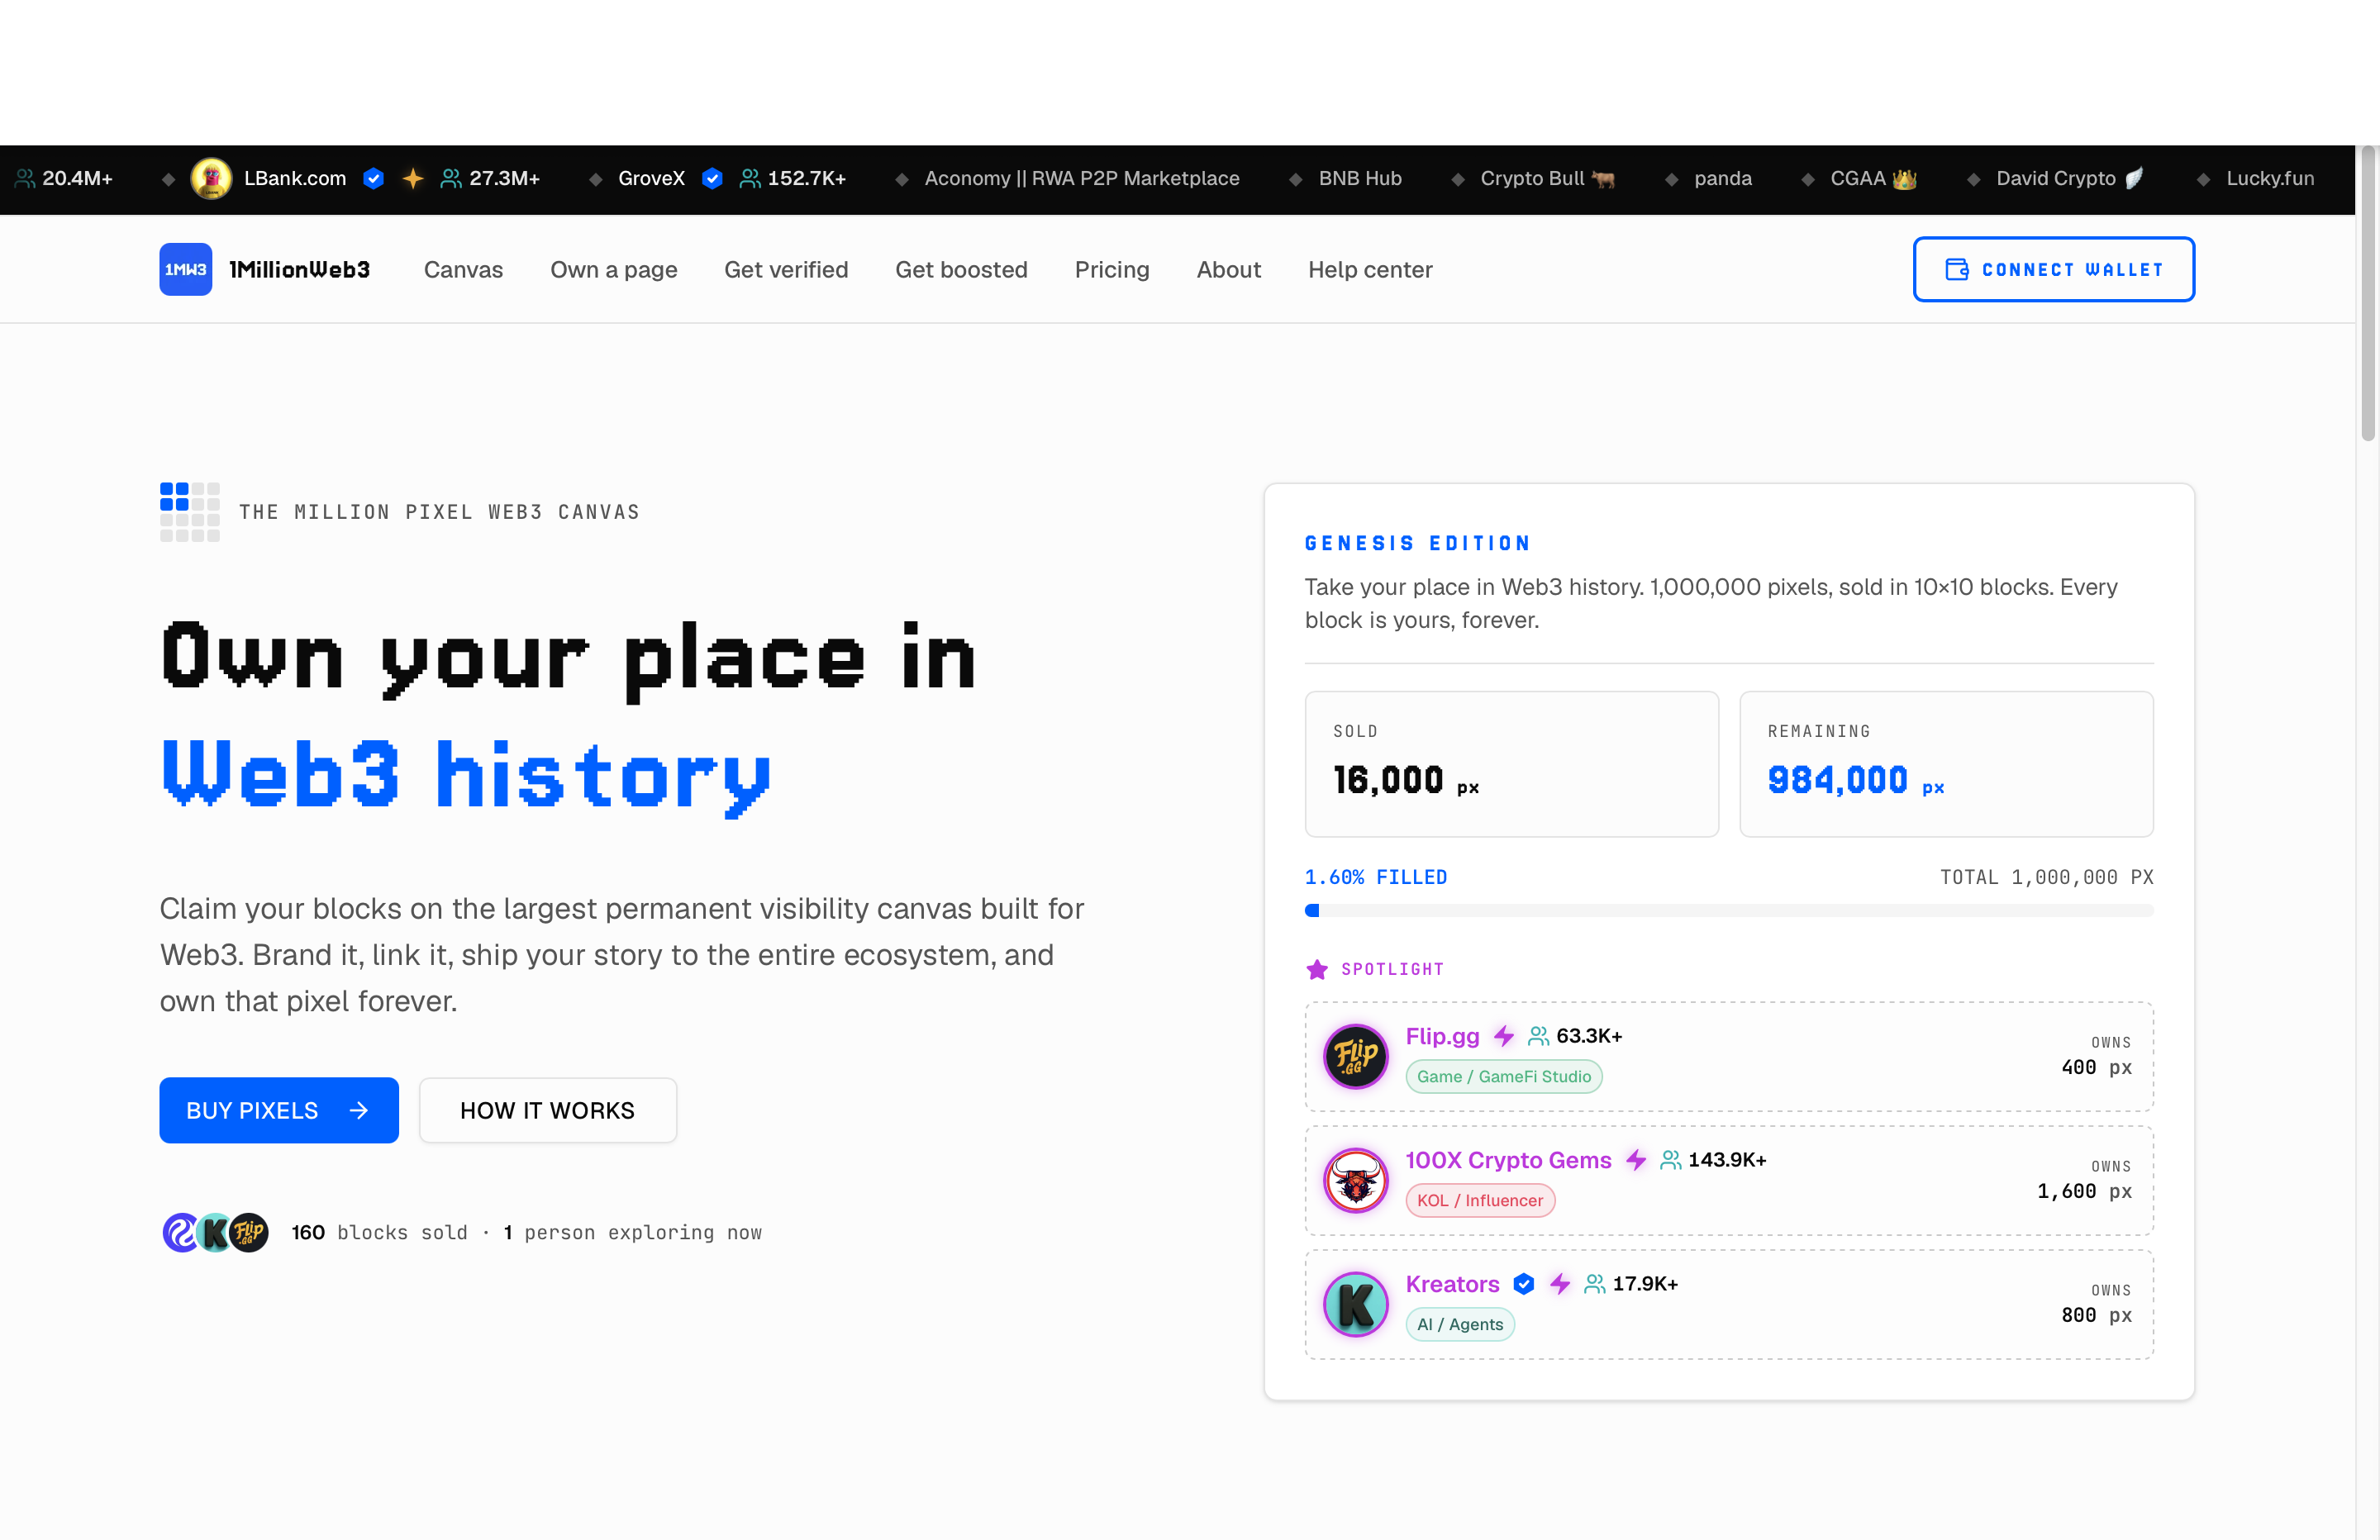This screenshot has width=2380, height=1540.
Task: Open How It Works
Action: pos(548,1110)
